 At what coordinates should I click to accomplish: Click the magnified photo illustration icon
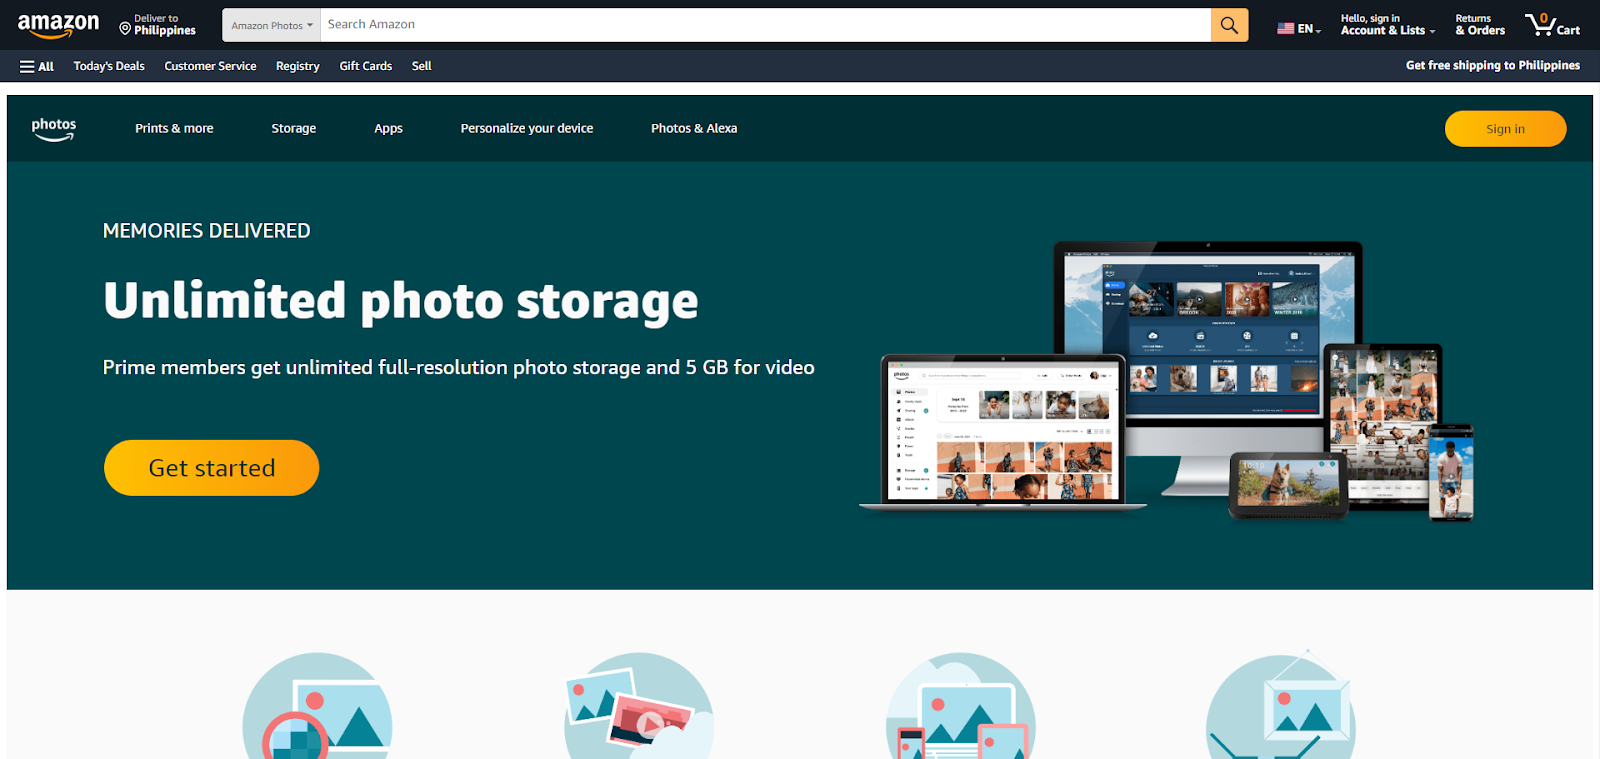317,706
